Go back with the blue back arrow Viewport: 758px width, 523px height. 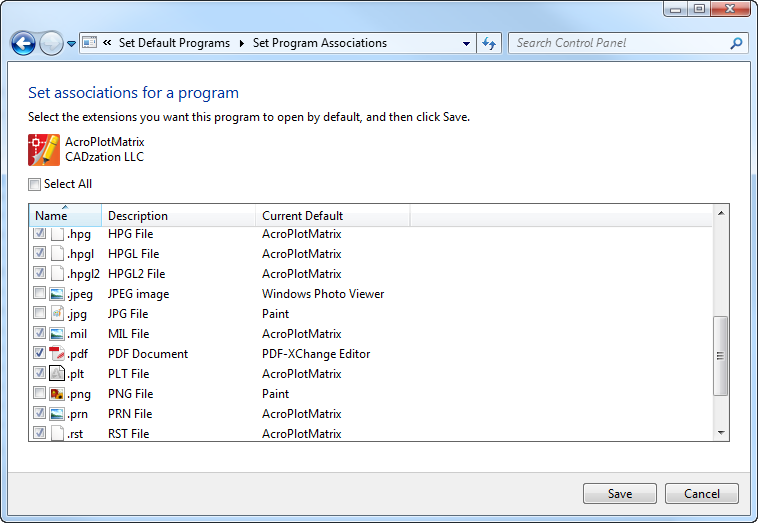pyautogui.click(x=23, y=44)
